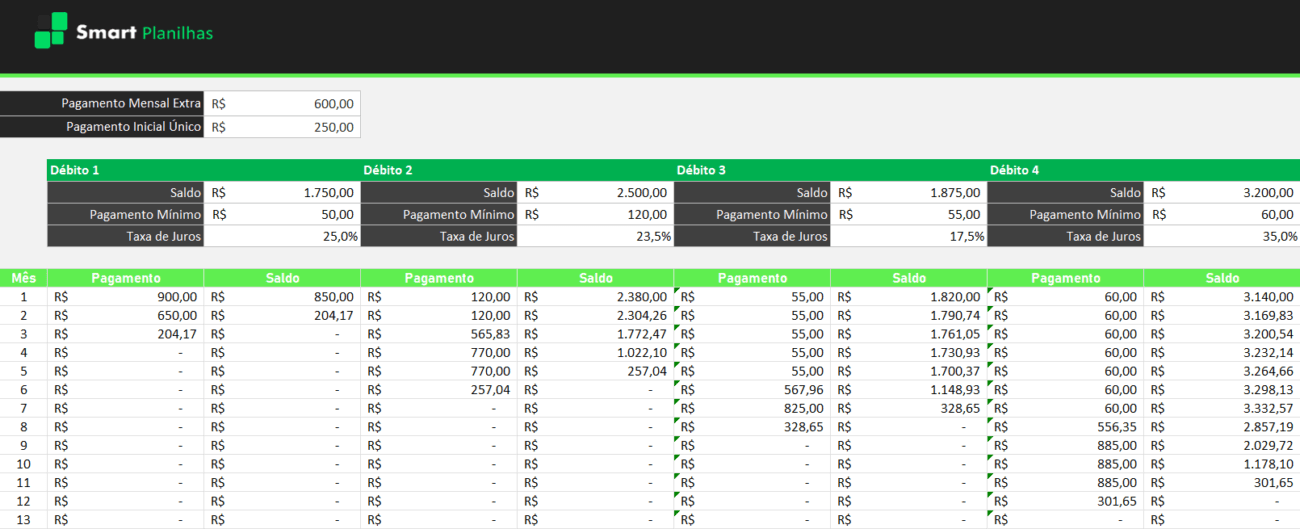
Task: Click the Débito 2 header
Action: [x=388, y=170]
